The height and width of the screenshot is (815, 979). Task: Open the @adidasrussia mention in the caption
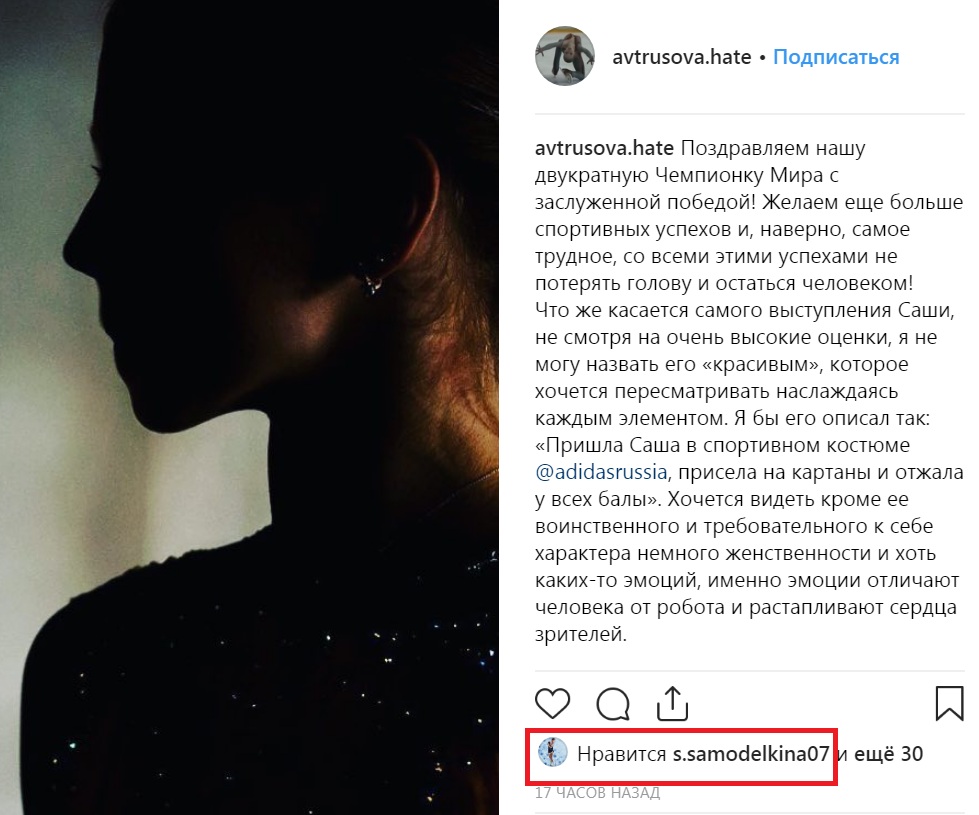[x=601, y=472]
